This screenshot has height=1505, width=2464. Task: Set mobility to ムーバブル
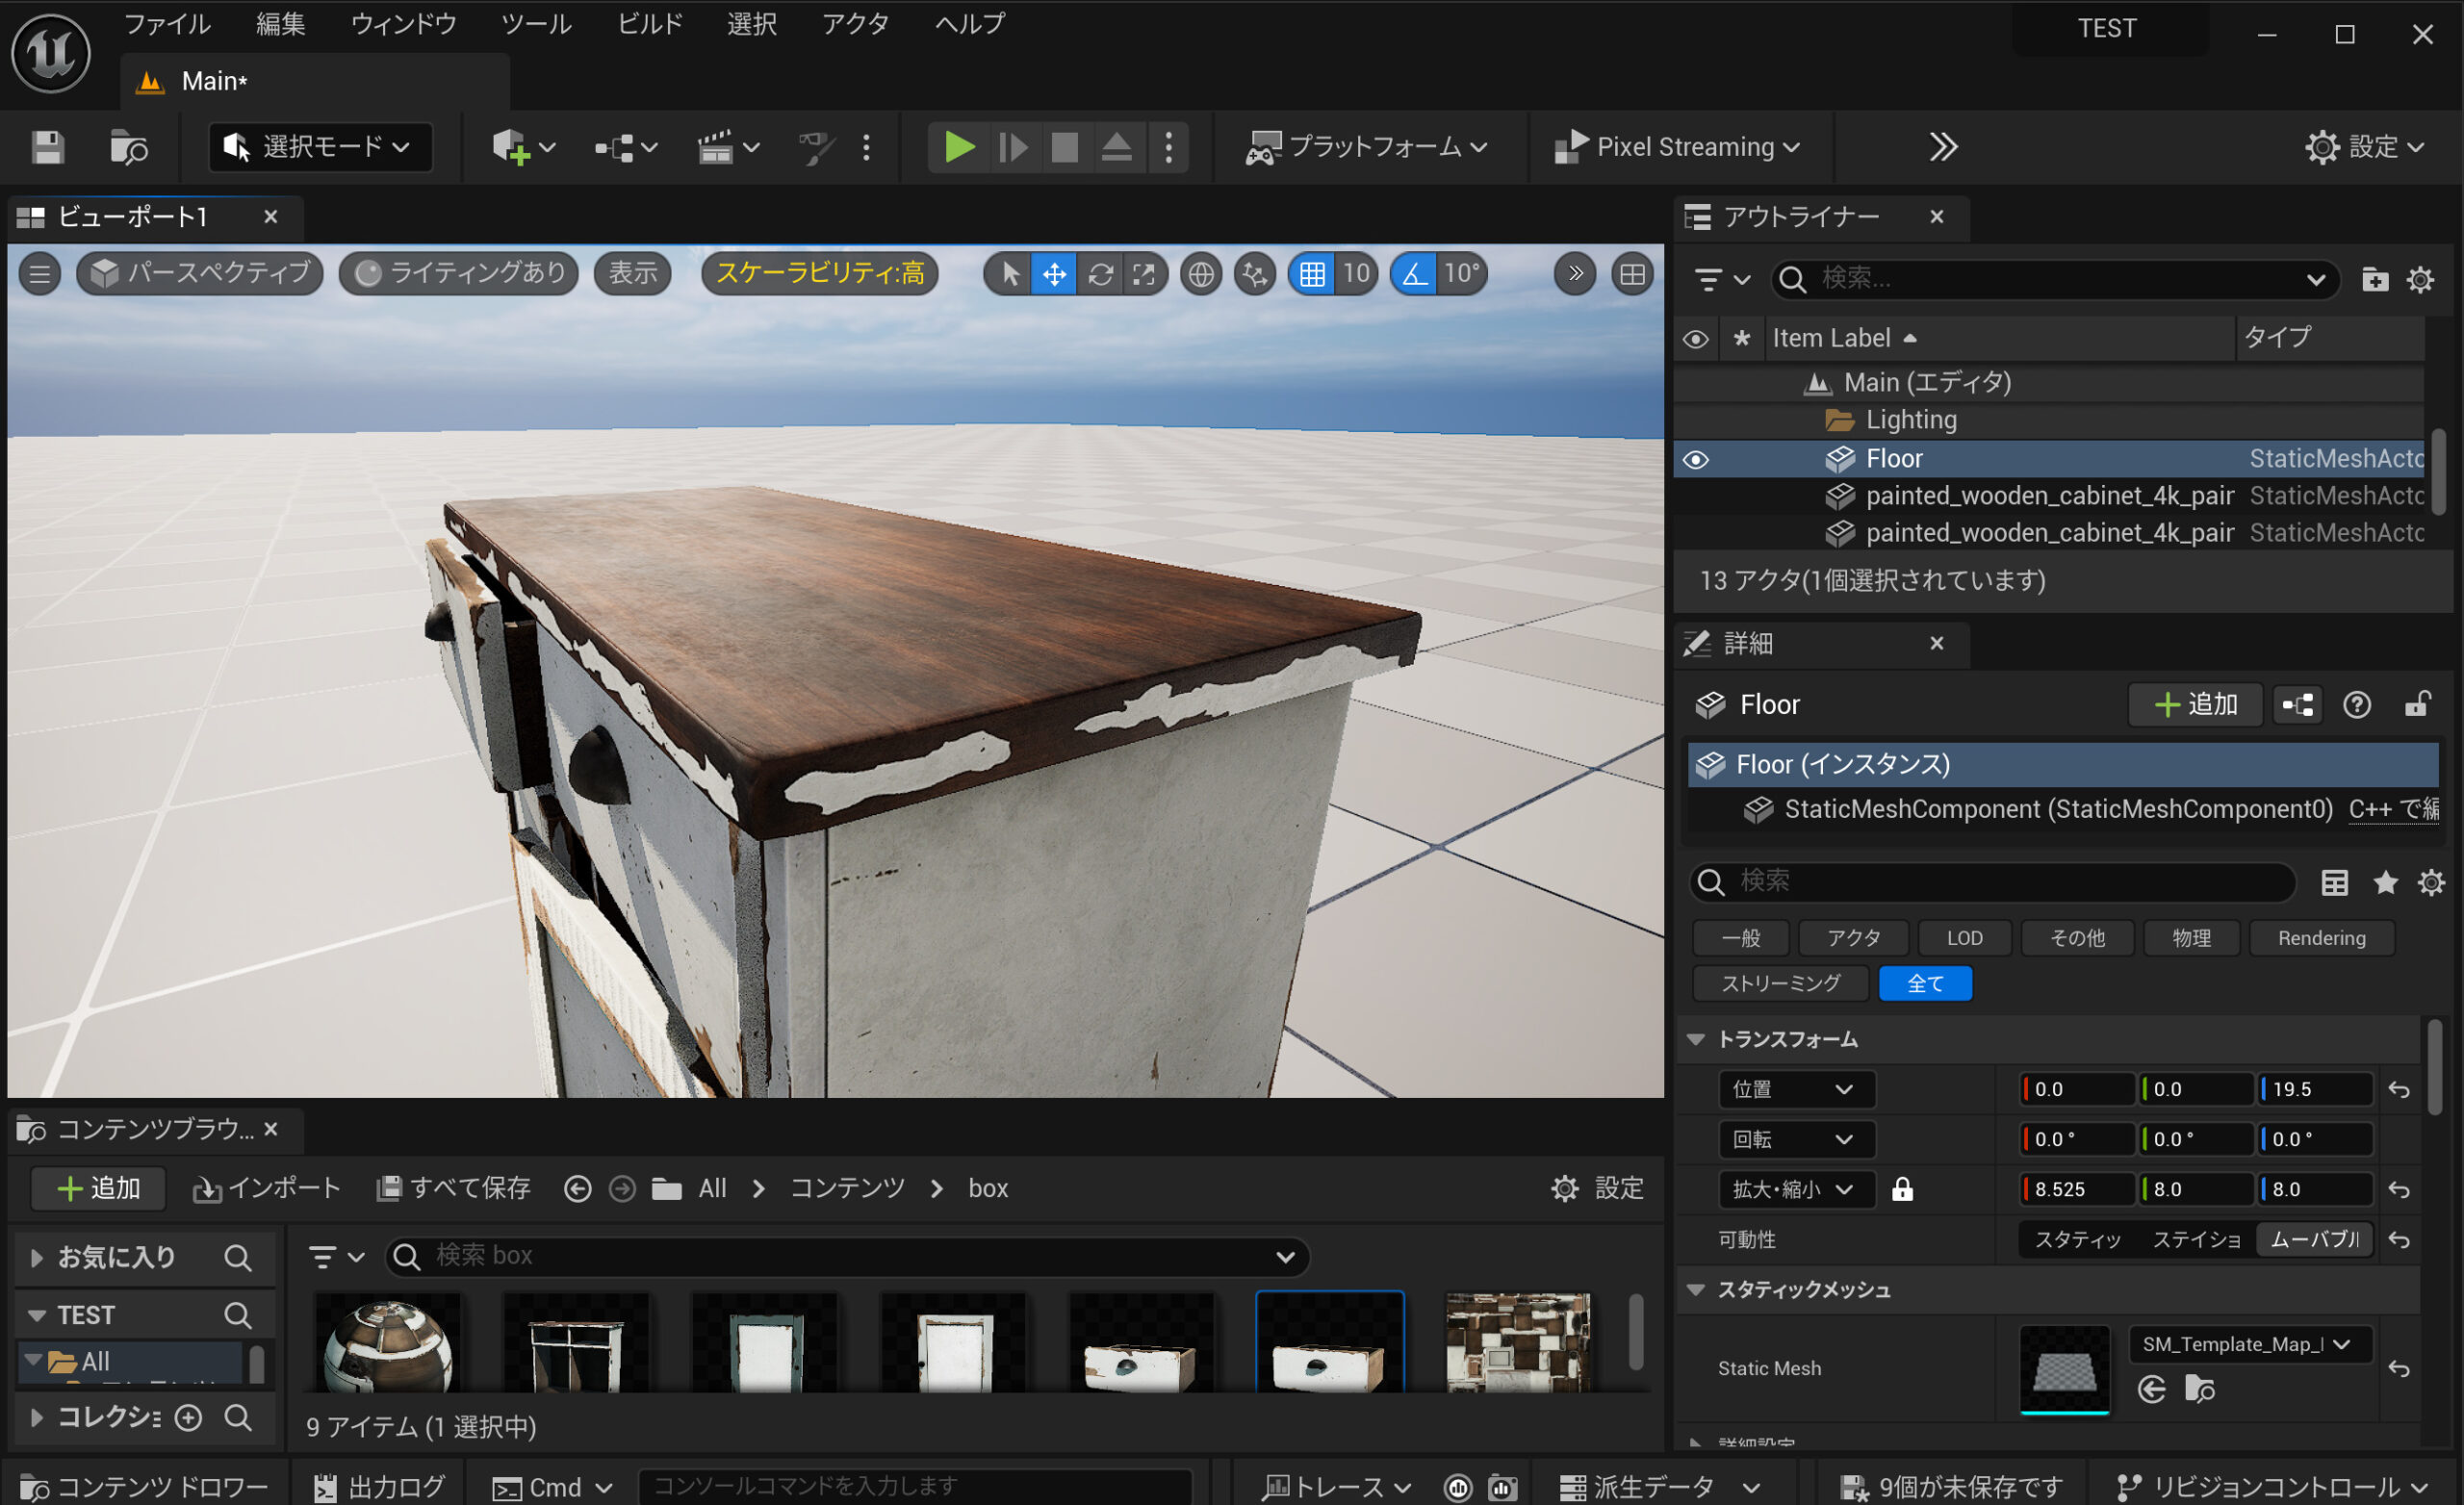click(2314, 1240)
